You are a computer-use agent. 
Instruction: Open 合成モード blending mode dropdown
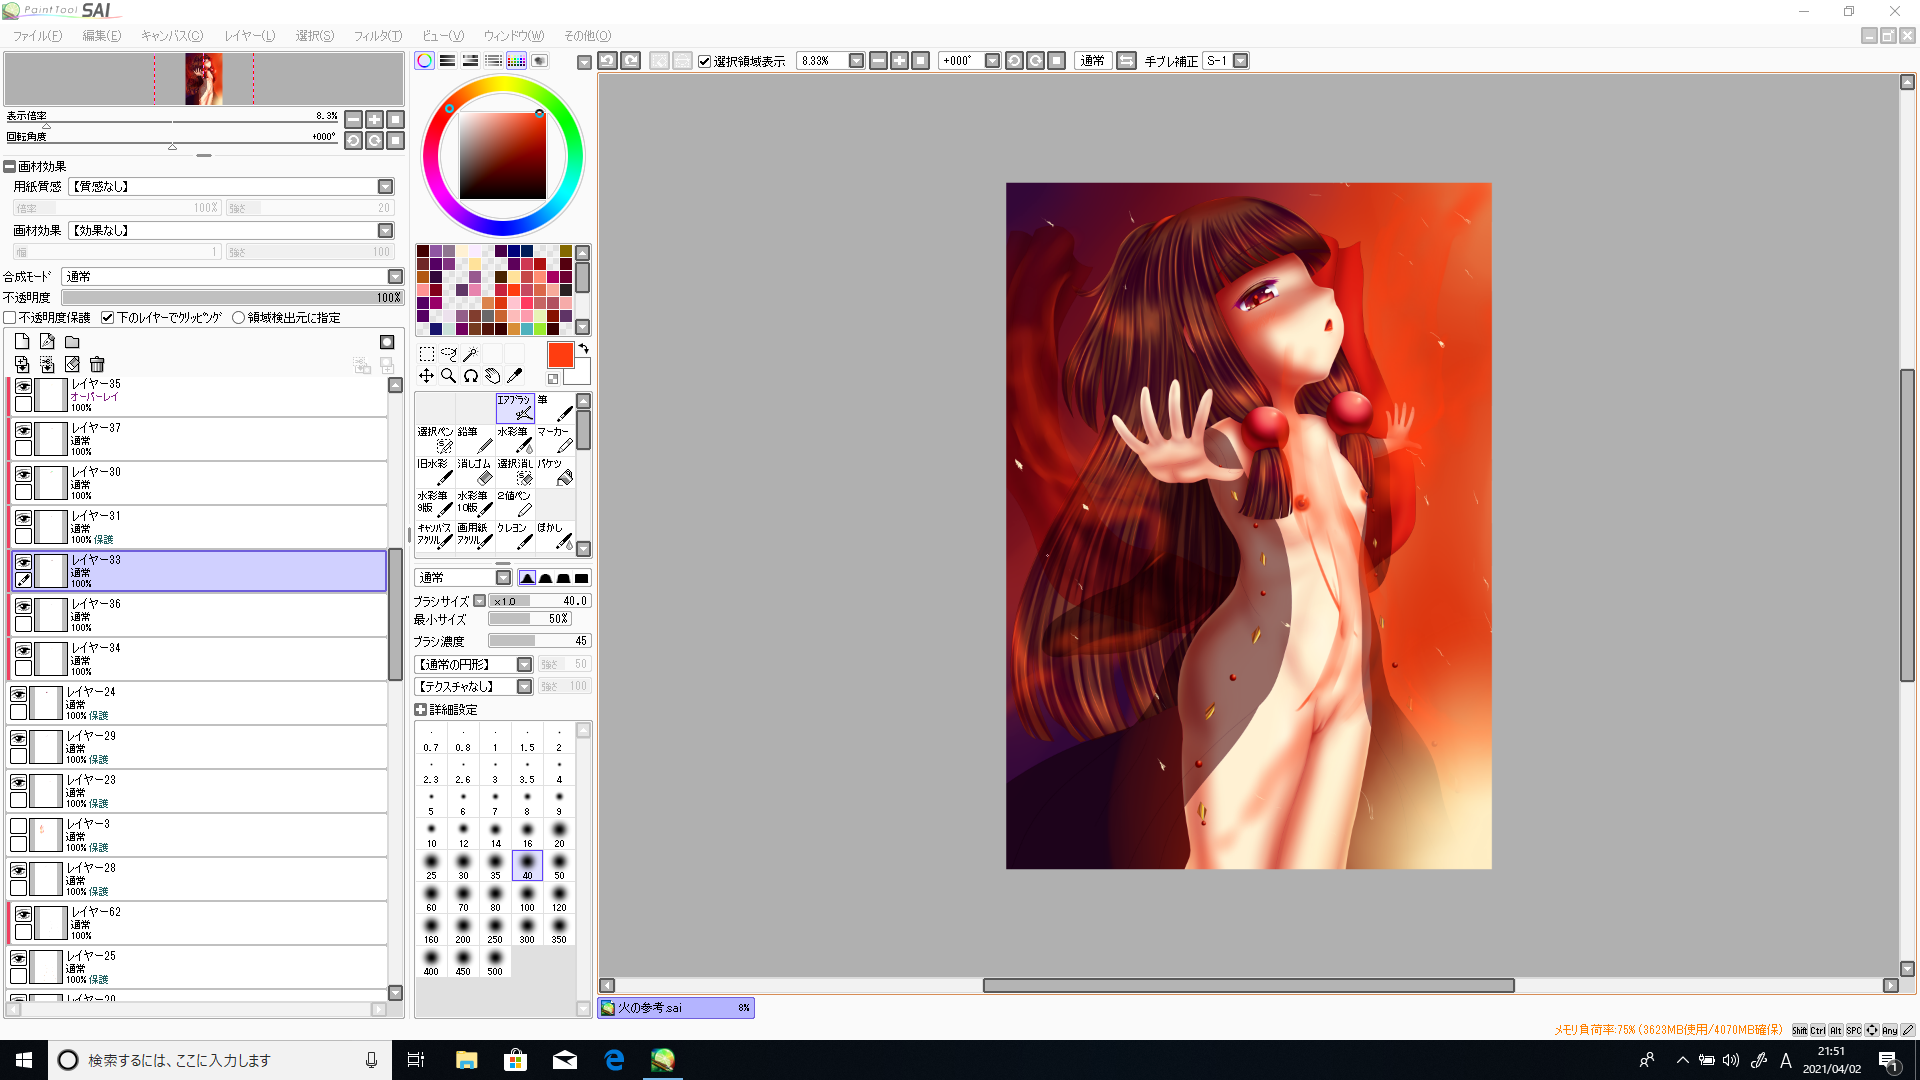click(x=395, y=277)
